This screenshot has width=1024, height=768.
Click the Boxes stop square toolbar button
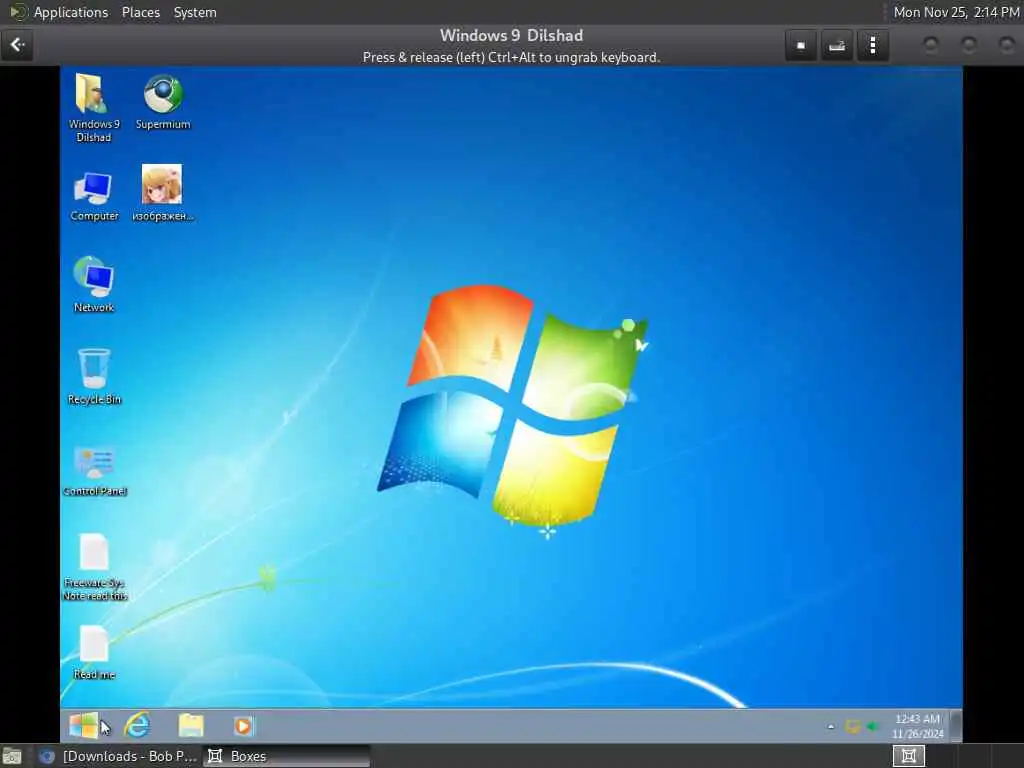[801, 46]
